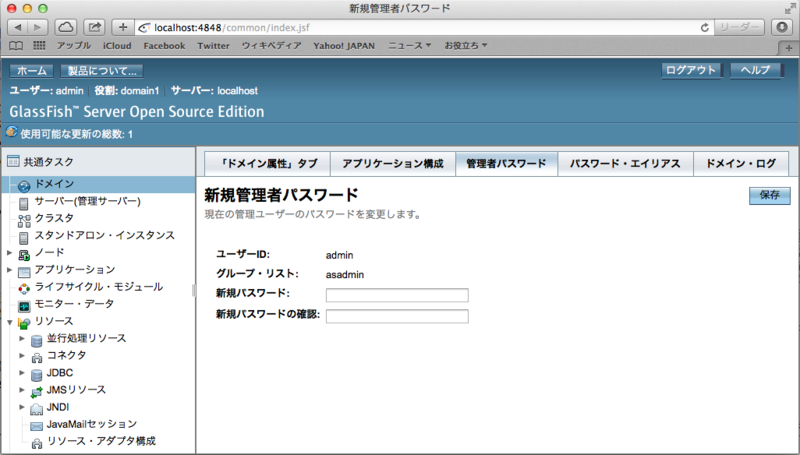Select the 管理者パスワード tab
Screen dimensions: 800x455
tap(506, 164)
